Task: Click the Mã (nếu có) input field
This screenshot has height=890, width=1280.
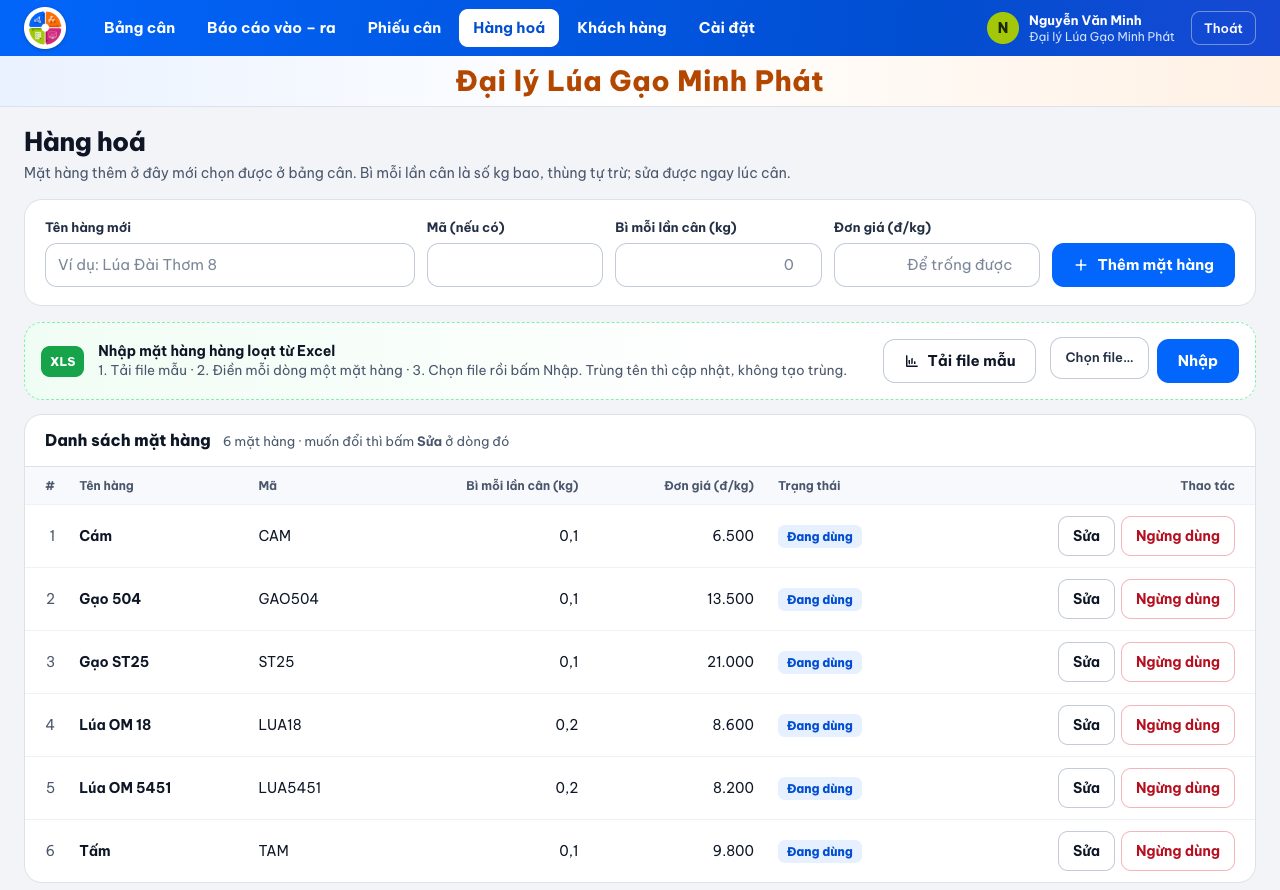Action: pos(515,265)
